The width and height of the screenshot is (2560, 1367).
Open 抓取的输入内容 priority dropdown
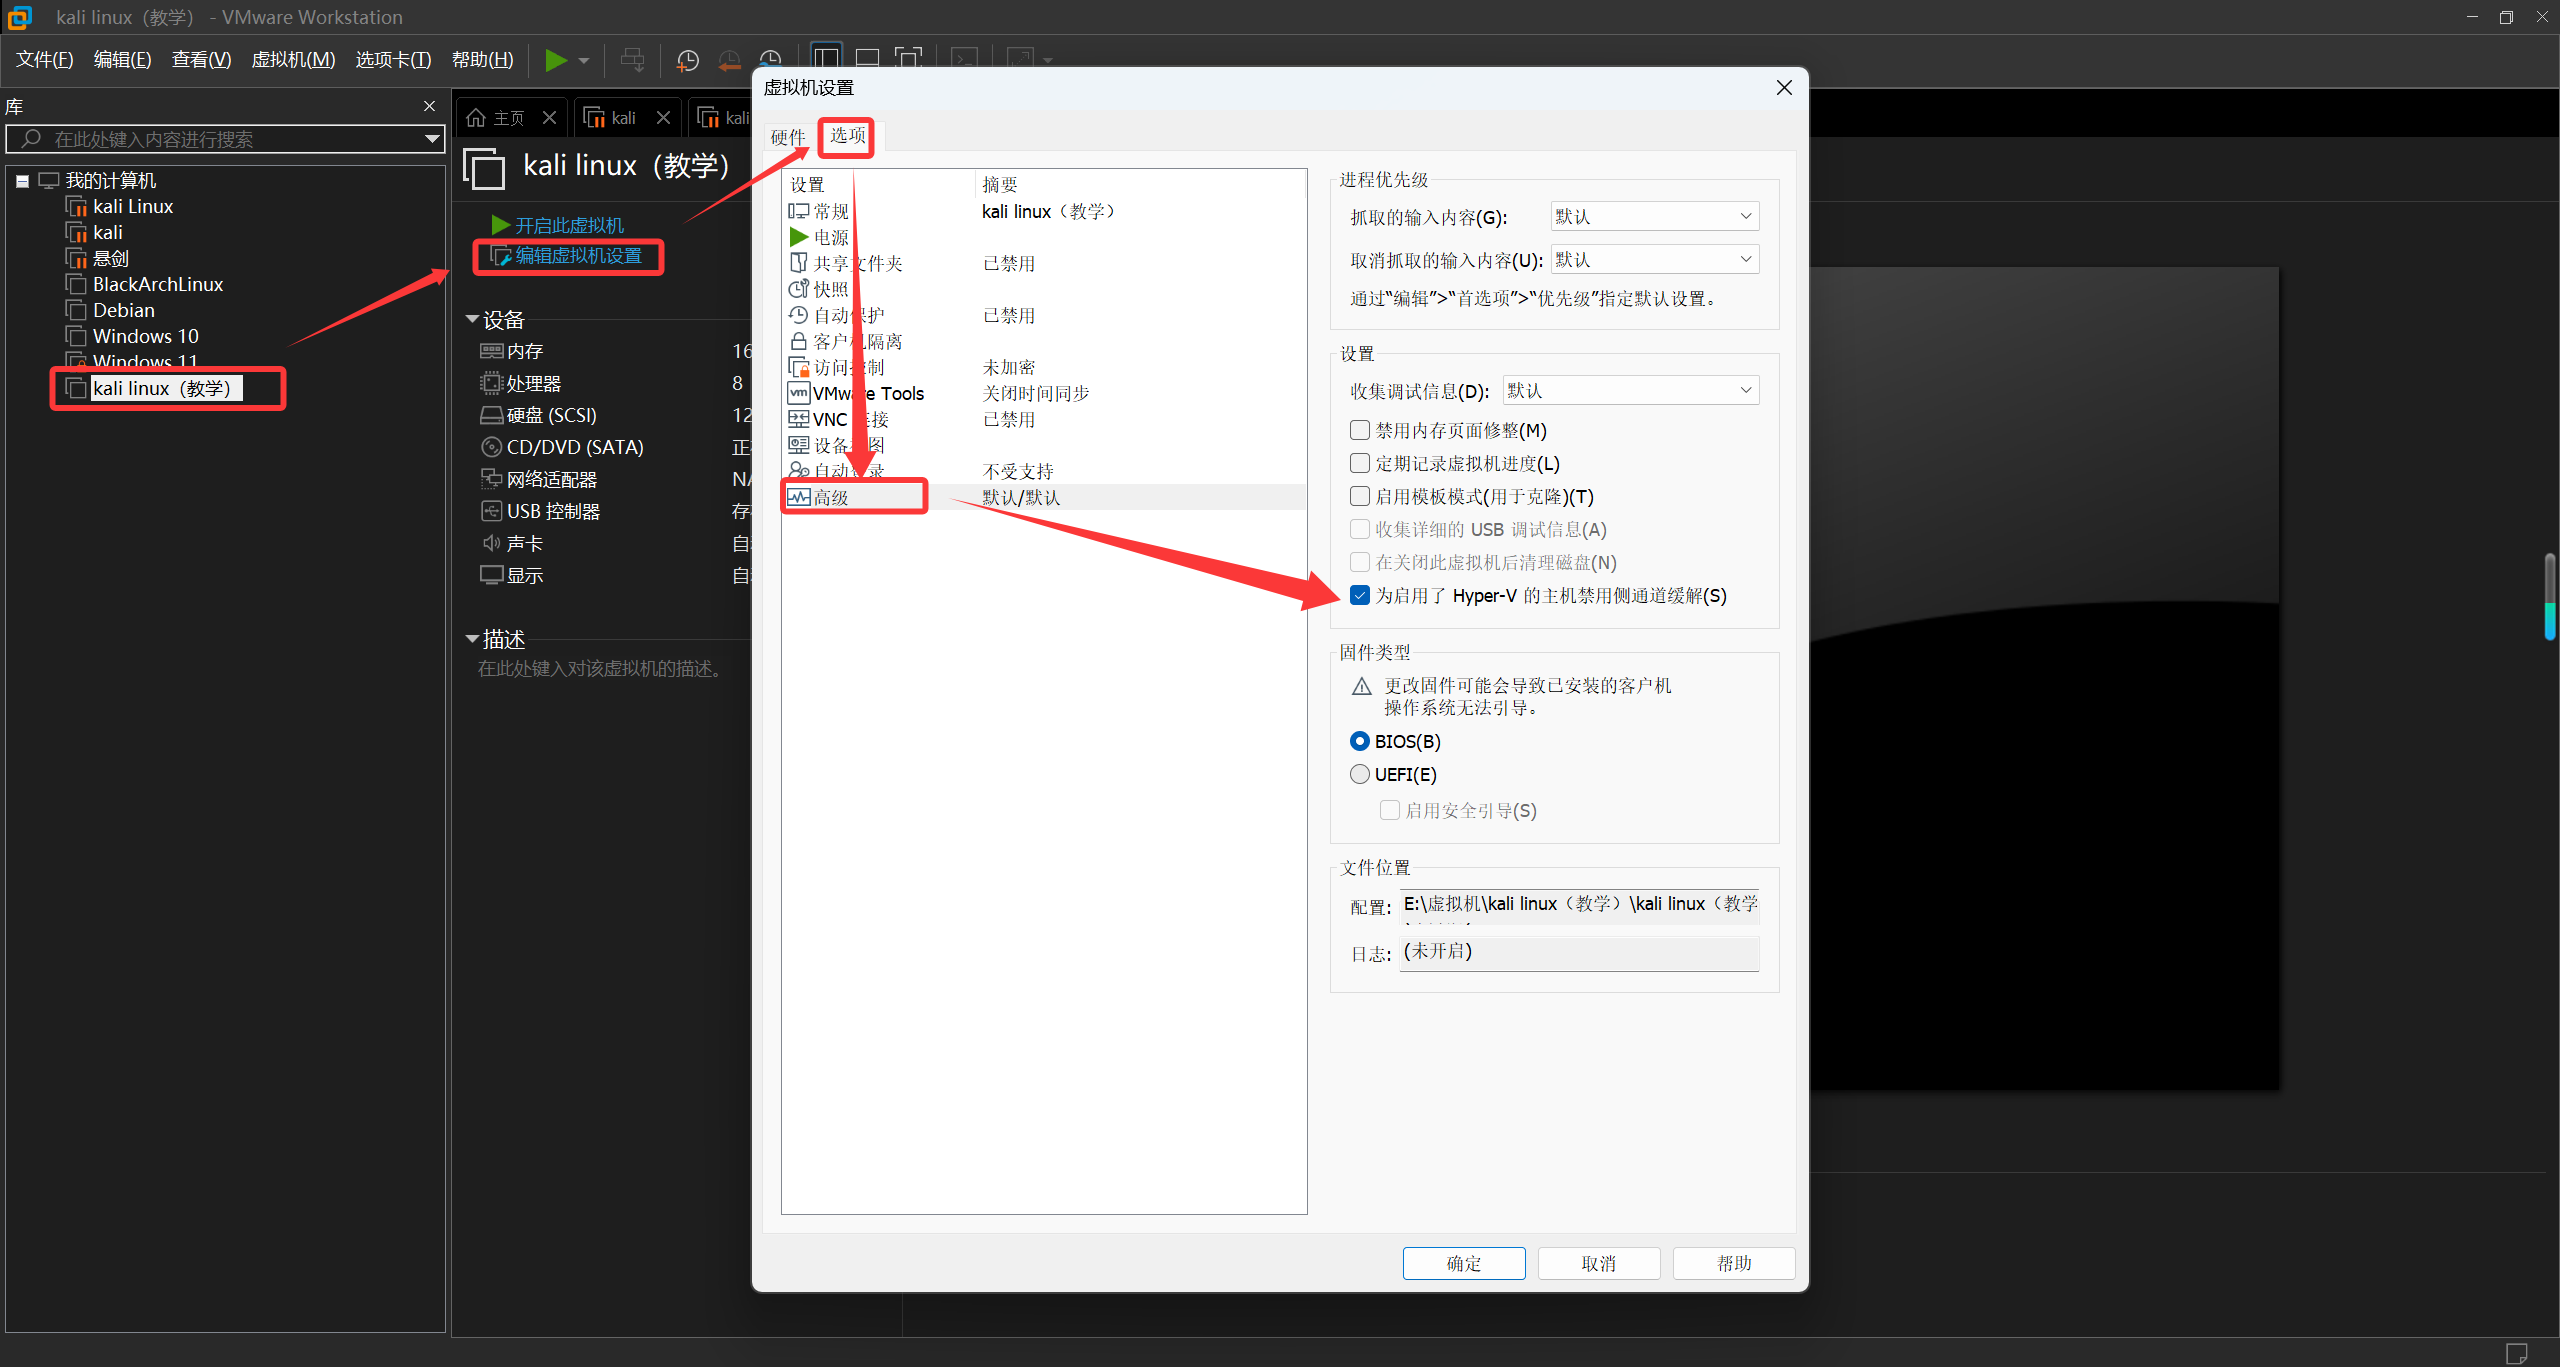tap(1654, 216)
